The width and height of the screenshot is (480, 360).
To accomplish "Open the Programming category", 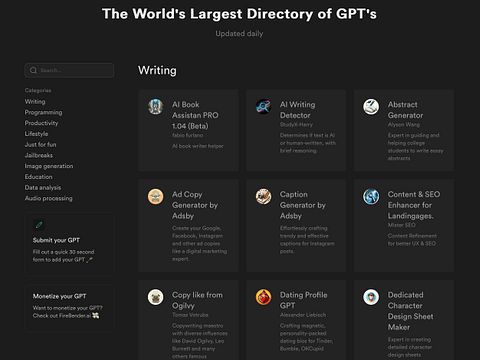I will [x=43, y=112].
